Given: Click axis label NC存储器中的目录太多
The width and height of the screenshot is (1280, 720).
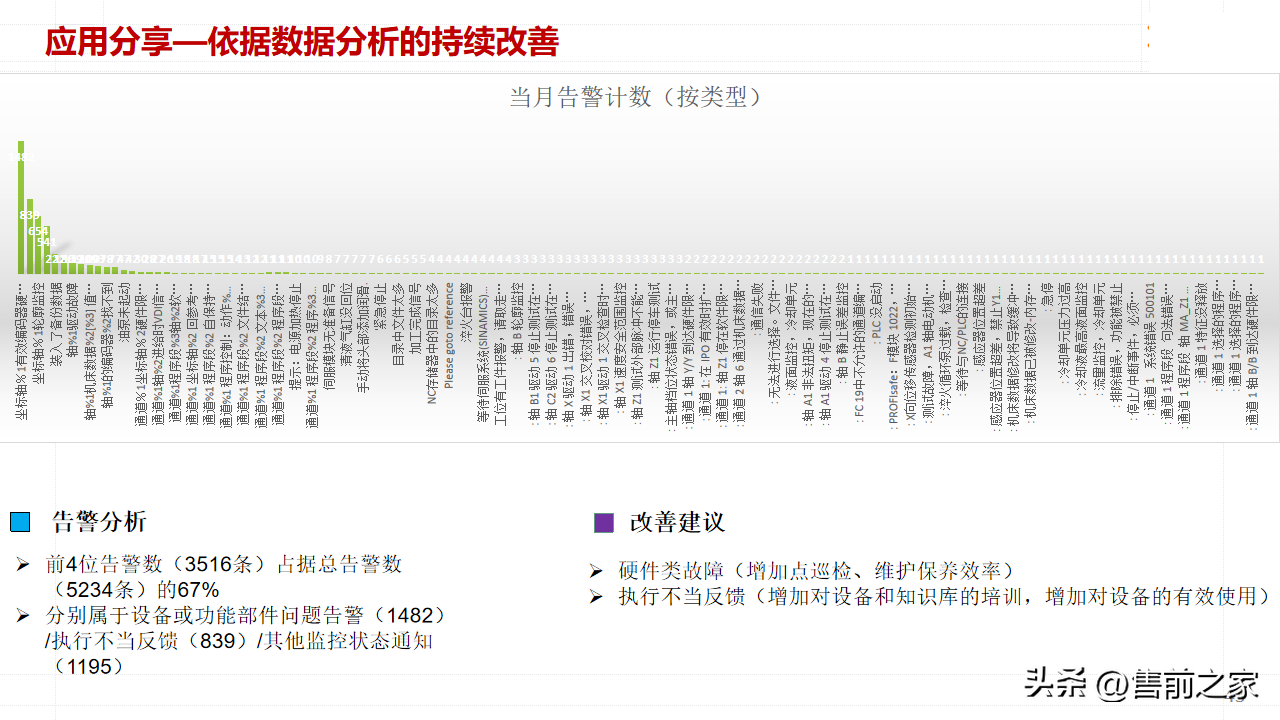Looking at the screenshot, I should click(431, 343).
